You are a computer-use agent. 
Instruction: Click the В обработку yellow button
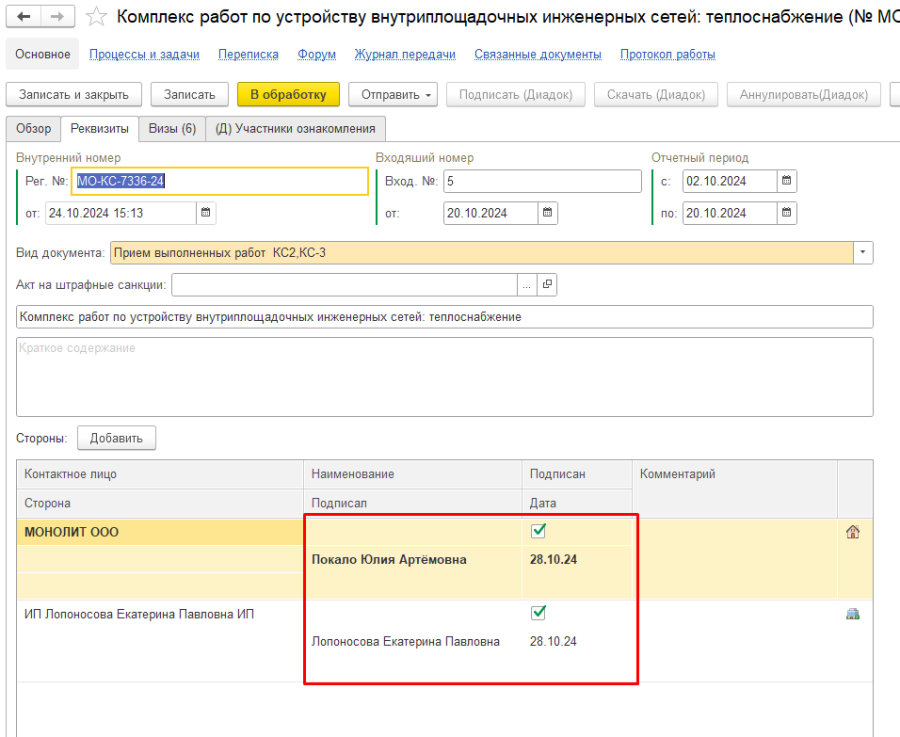288,95
